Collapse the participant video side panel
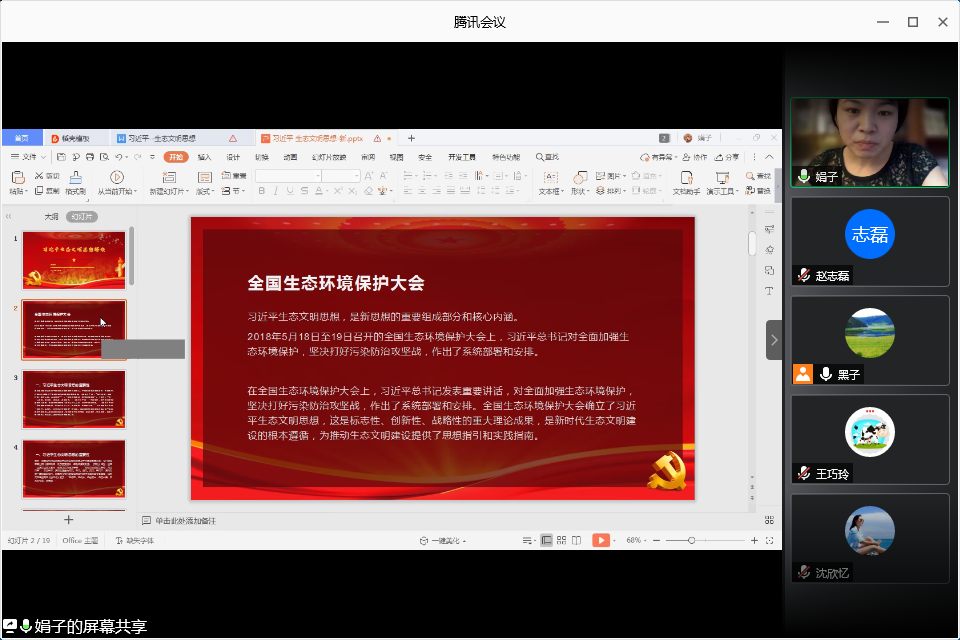 pyautogui.click(x=774, y=340)
